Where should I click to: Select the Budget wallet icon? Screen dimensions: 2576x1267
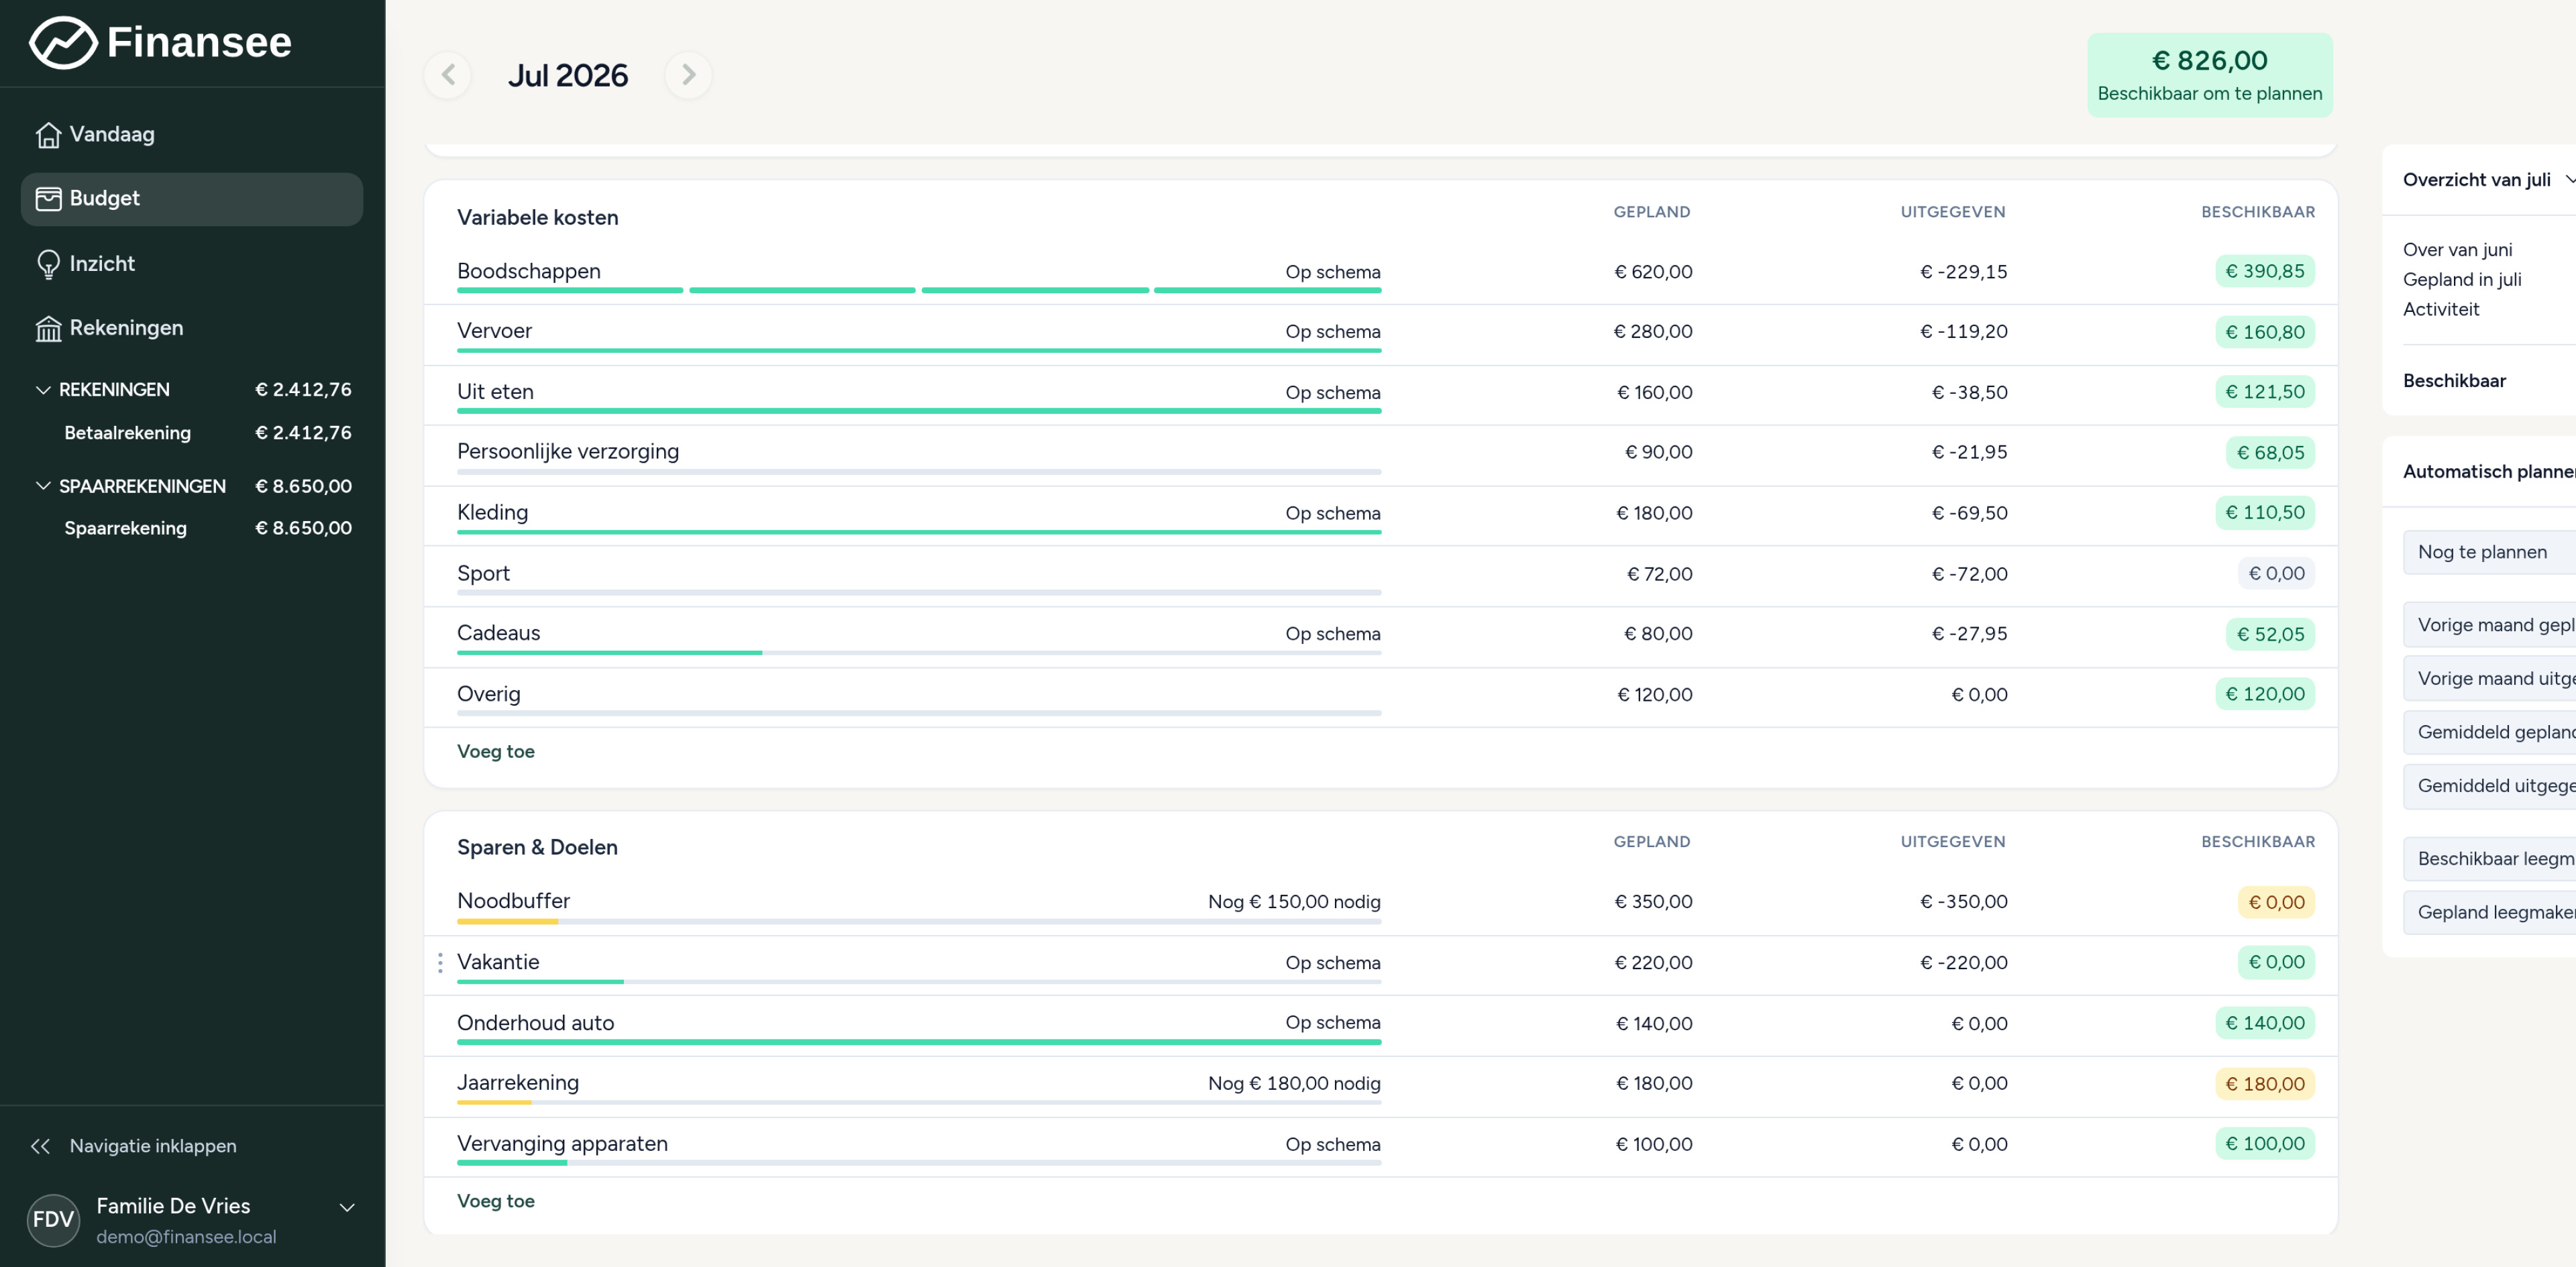48,198
